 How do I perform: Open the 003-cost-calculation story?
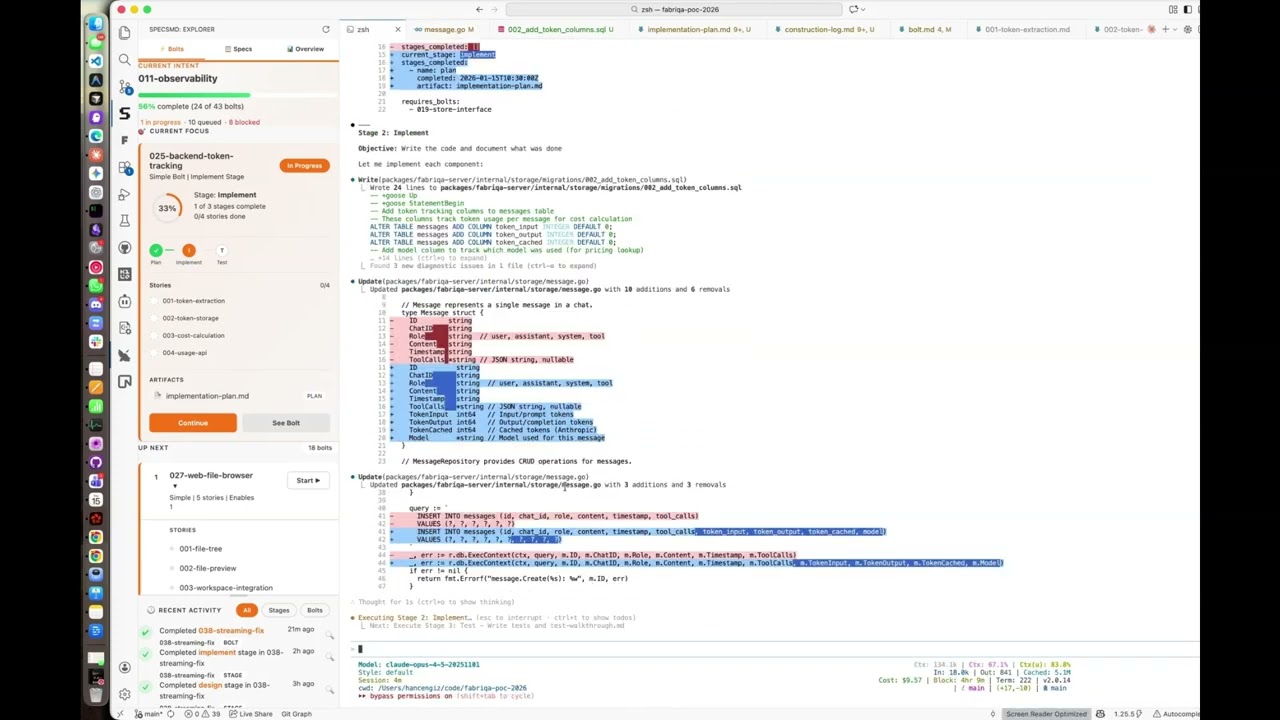[193, 335]
